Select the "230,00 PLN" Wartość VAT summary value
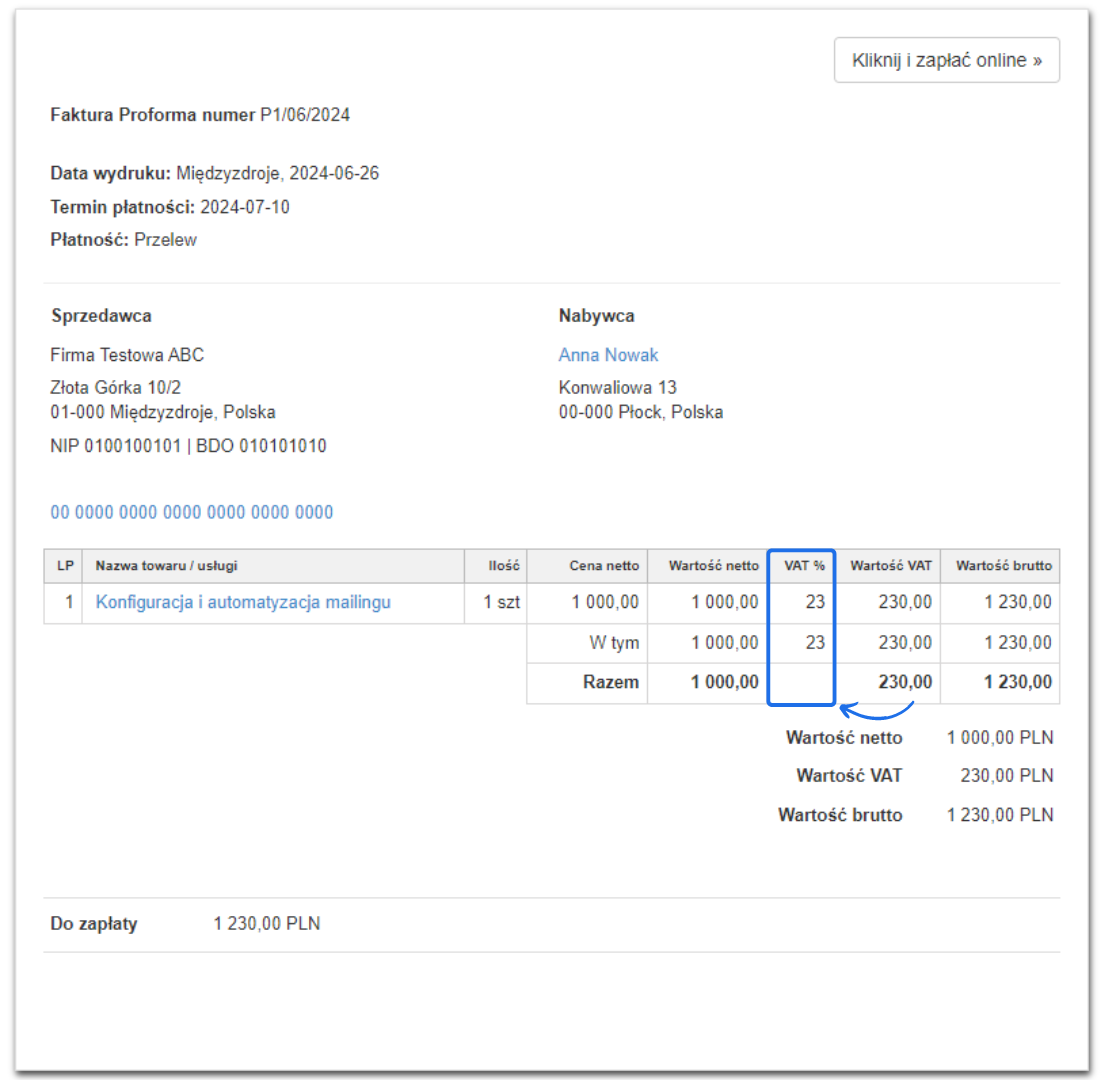 pos(1000,775)
